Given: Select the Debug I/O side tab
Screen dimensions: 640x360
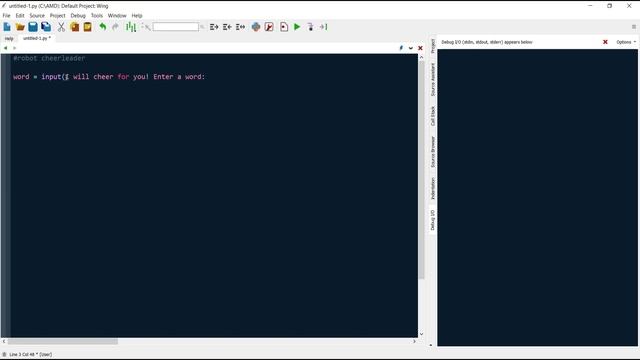Looking at the screenshot, I should pyautogui.click(x=433, y=220).
